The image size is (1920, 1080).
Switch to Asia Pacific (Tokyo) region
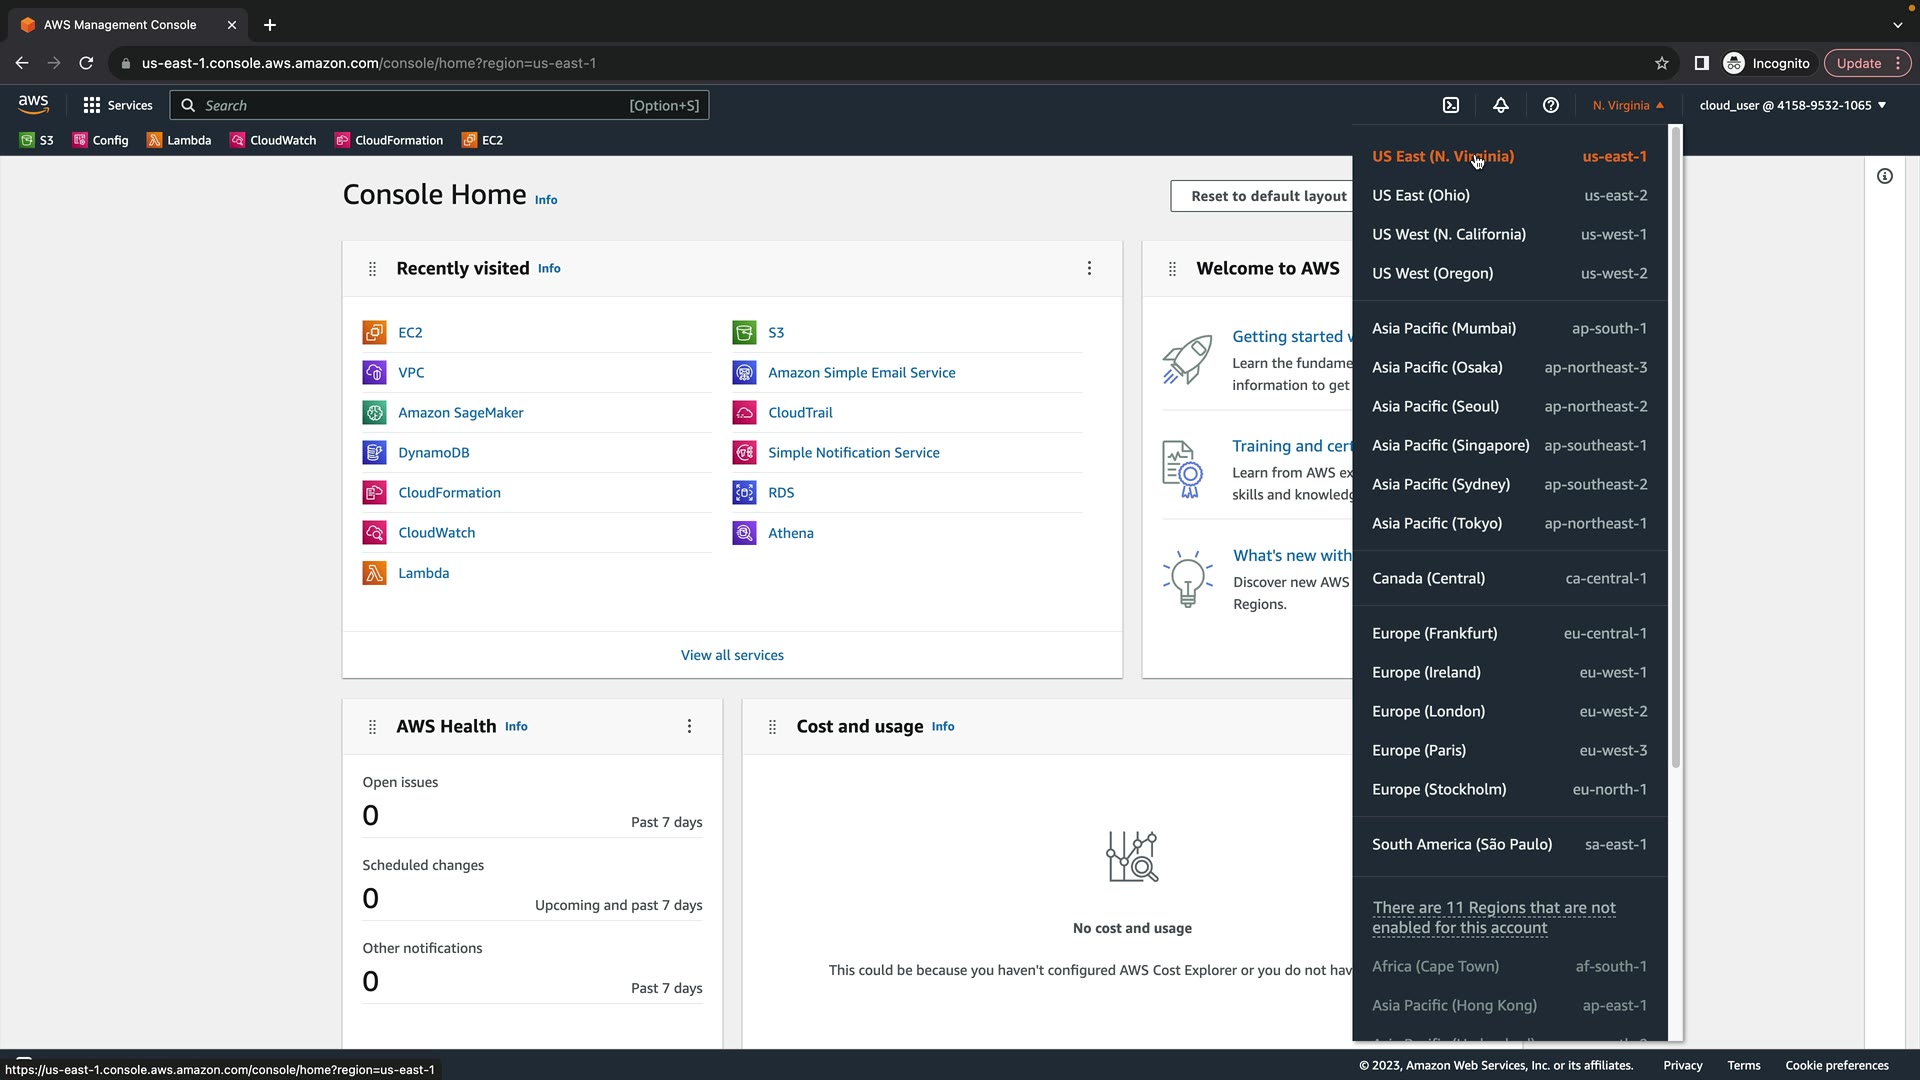1509,523
